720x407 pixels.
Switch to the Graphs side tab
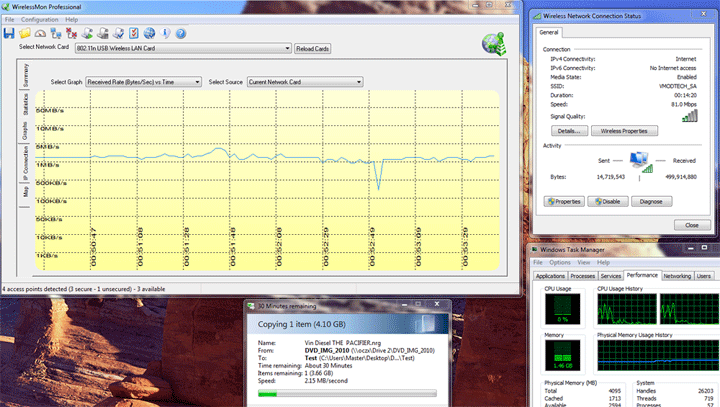(25, 131)
